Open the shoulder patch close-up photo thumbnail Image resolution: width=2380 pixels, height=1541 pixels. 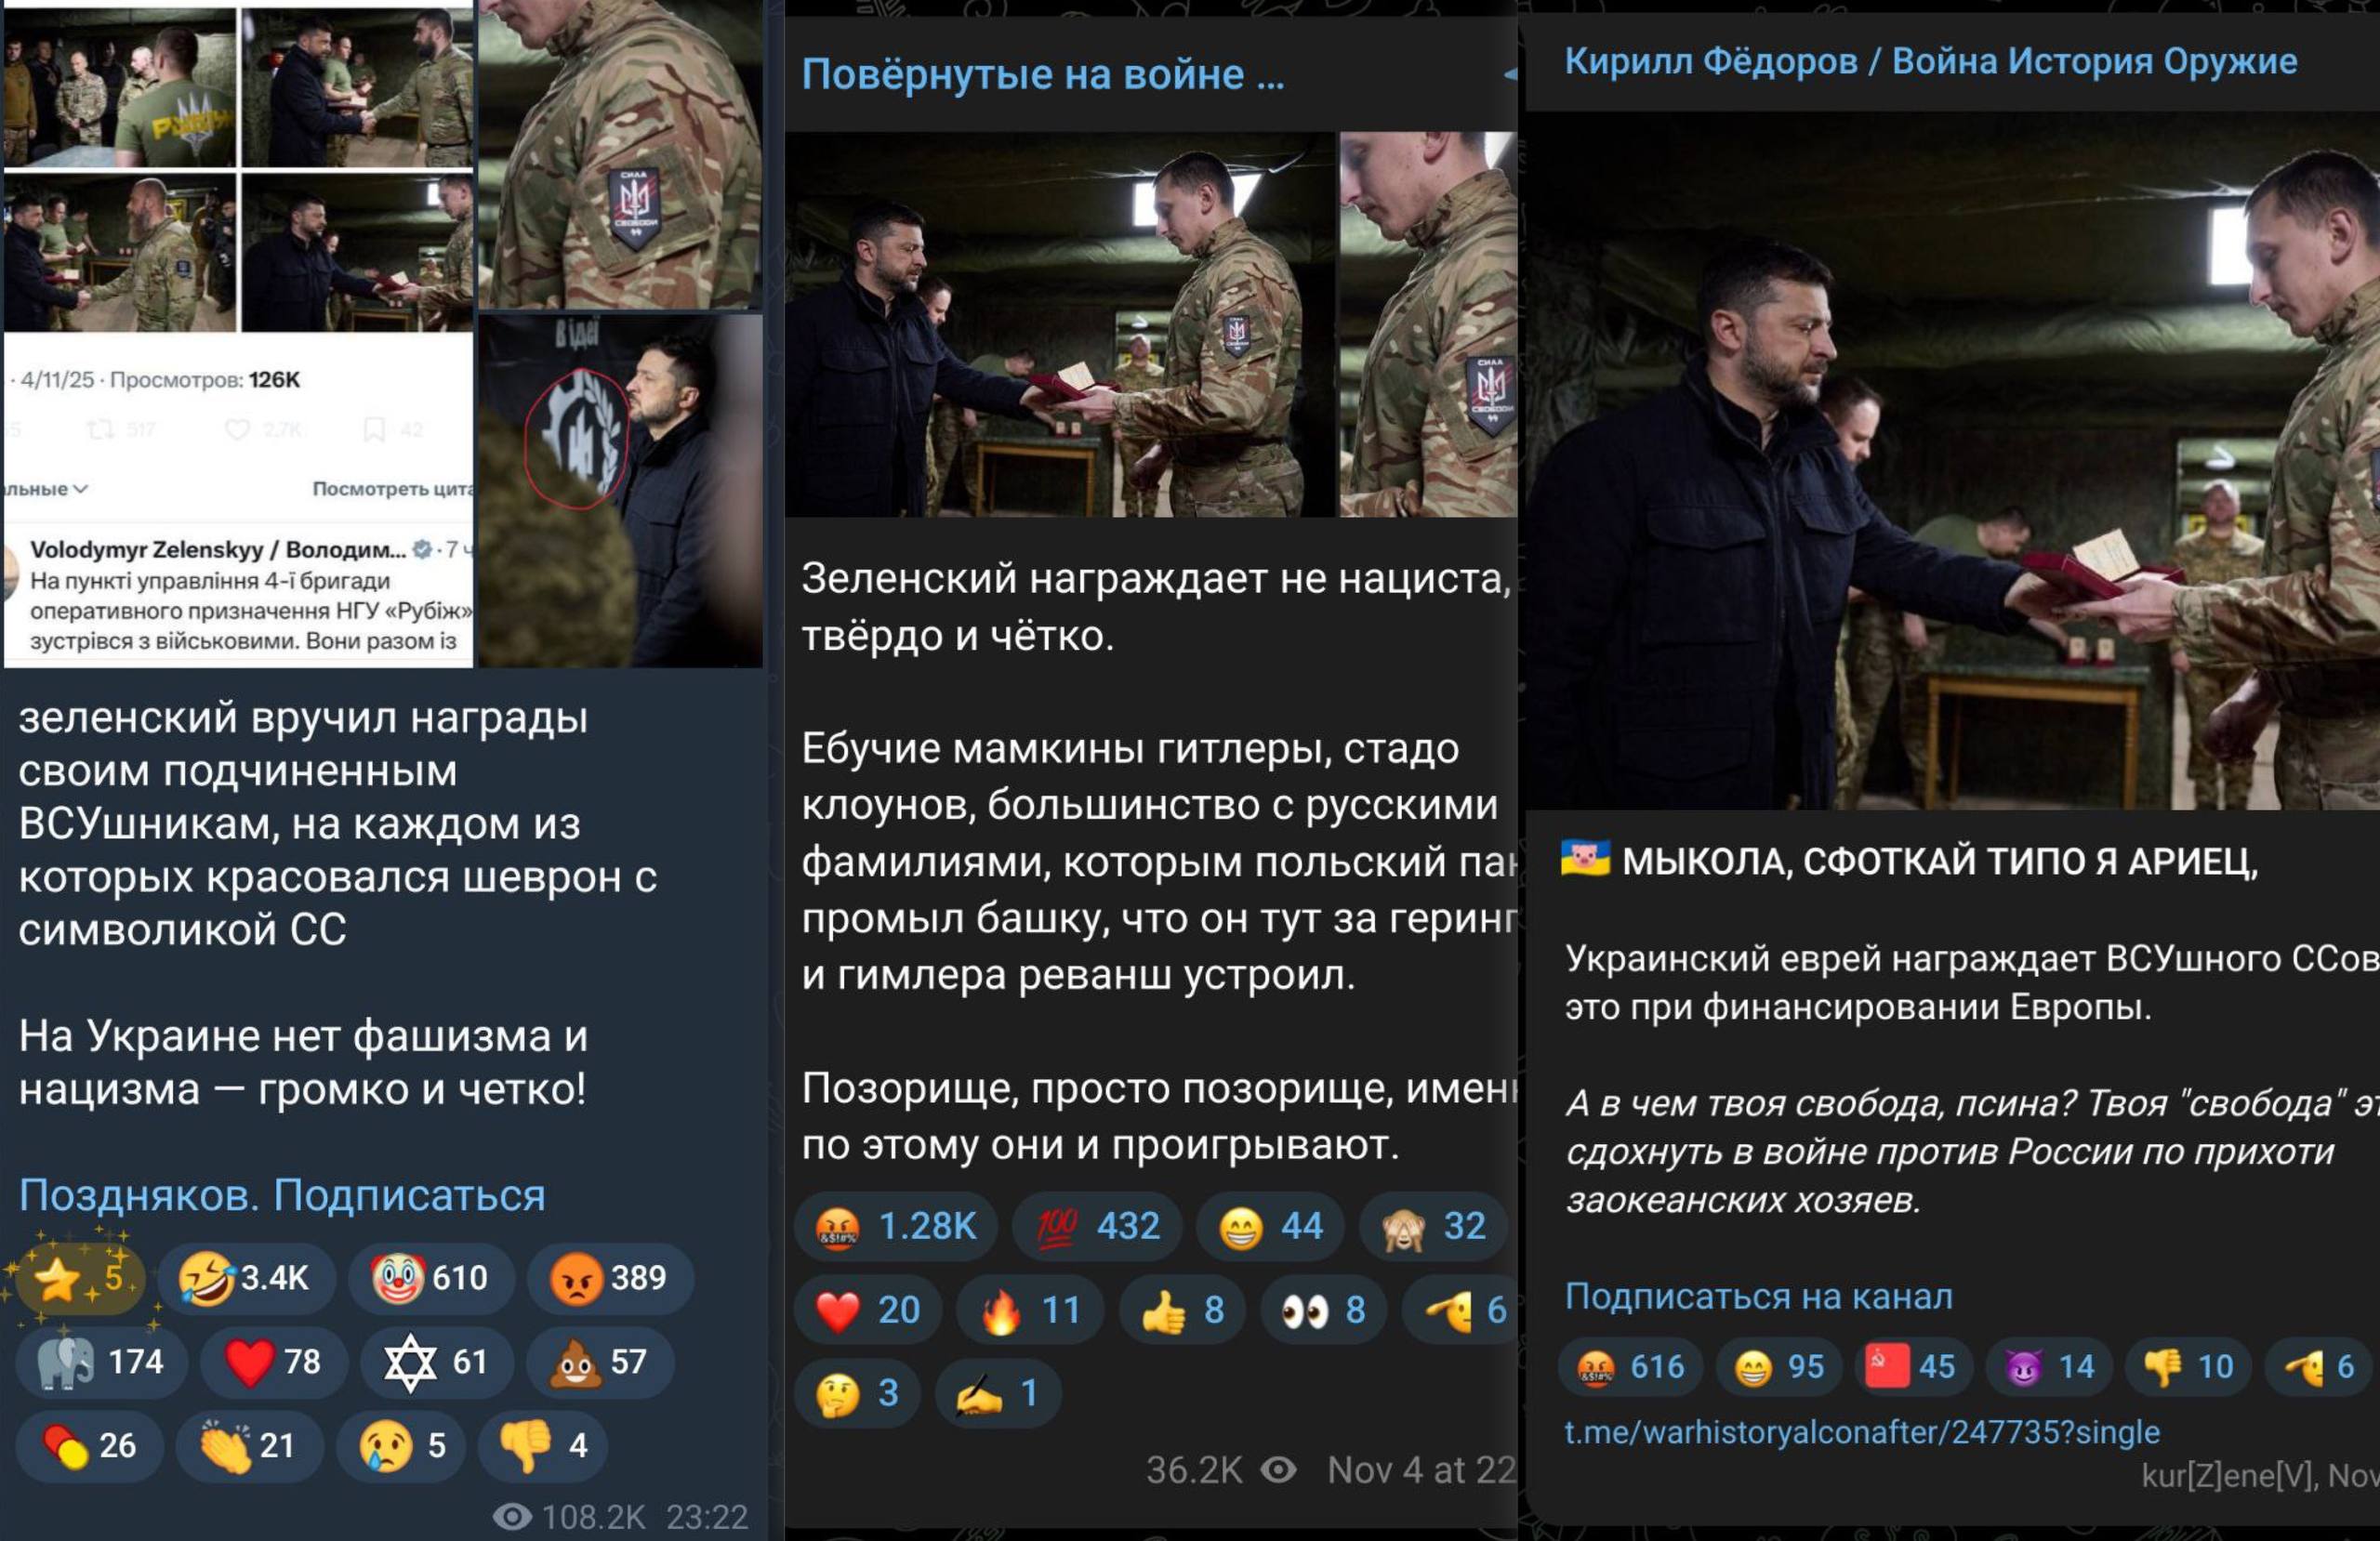(620, 155)
